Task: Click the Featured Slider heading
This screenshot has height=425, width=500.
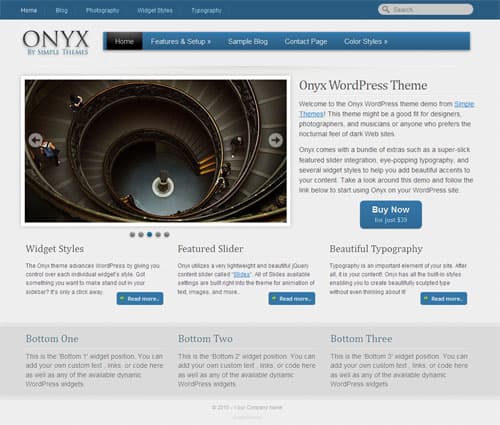Action: [x=210, y=249]
